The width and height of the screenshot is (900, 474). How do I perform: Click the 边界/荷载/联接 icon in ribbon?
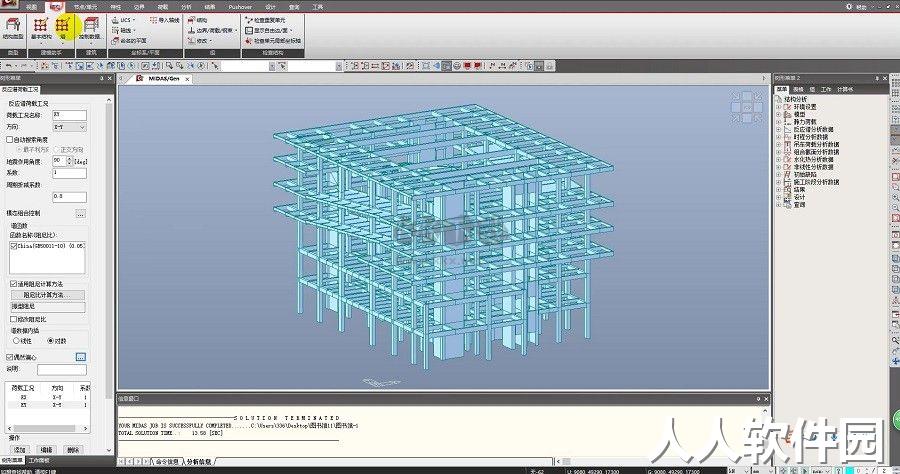192,30
